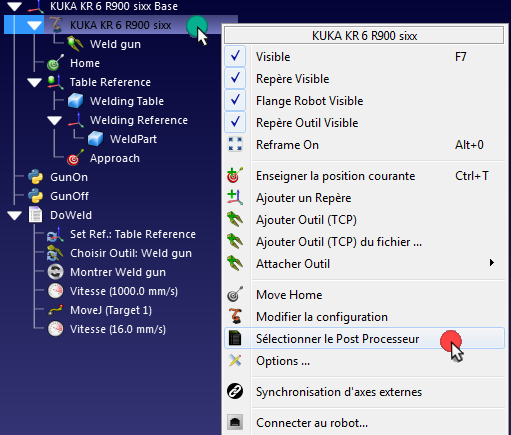
Task: Collapse the DoWeld program node
Action: (15, 215)
